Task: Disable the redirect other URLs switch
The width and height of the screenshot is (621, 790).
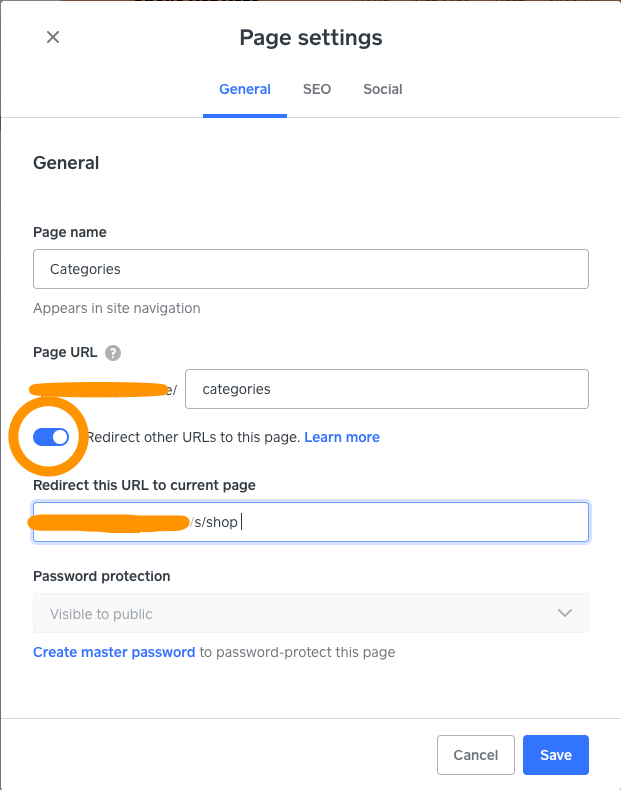Action: point(51,437)
